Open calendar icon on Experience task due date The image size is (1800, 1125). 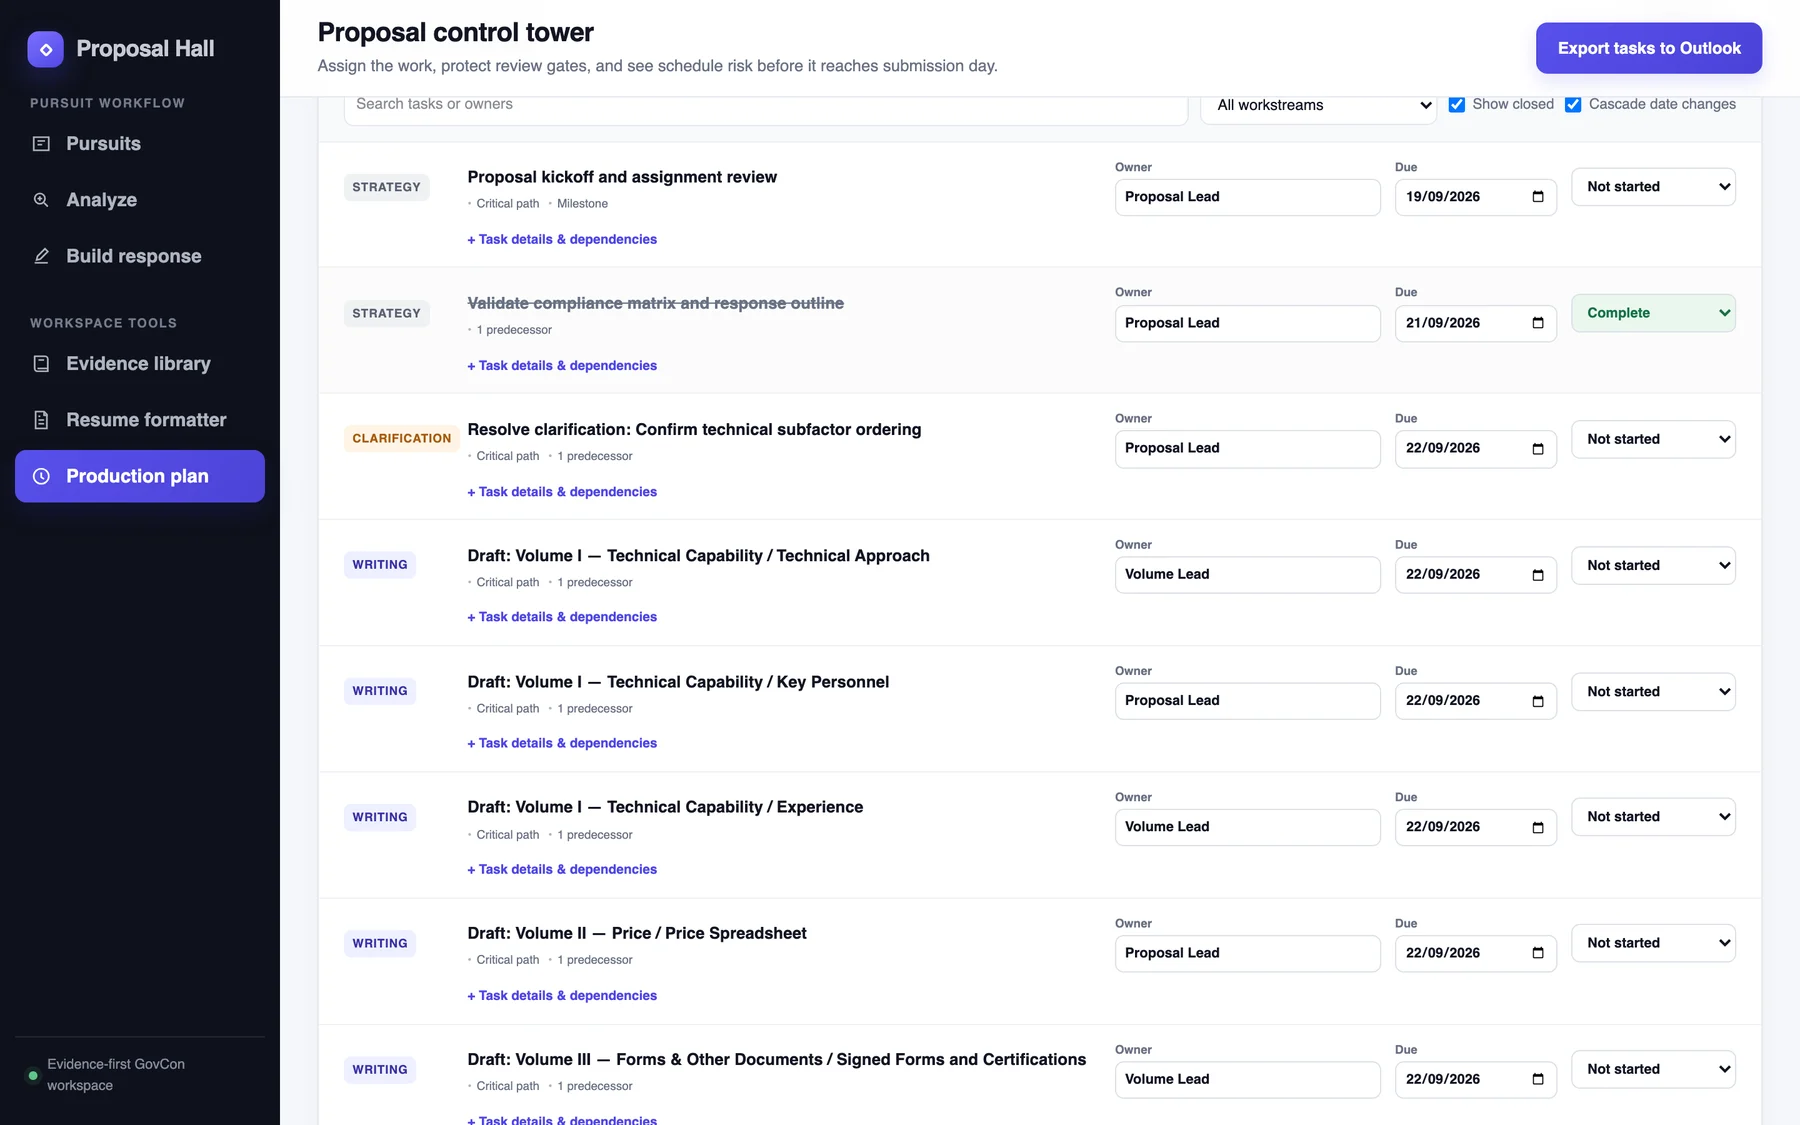pyautogui.click(x=1538, y=827)
